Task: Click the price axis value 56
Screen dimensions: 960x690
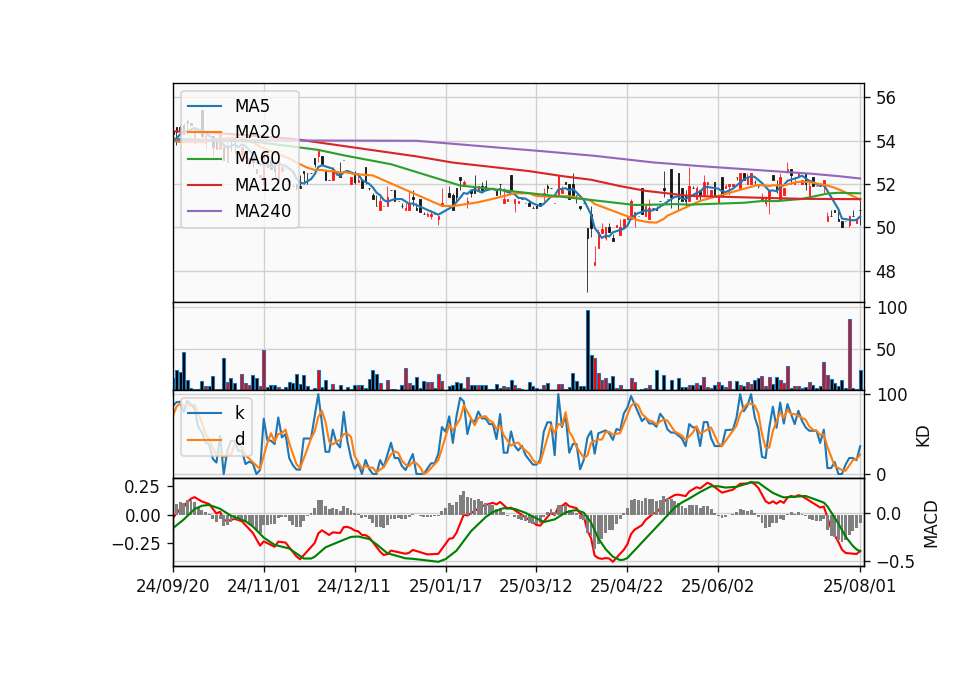Action: (x=885, y=98)
